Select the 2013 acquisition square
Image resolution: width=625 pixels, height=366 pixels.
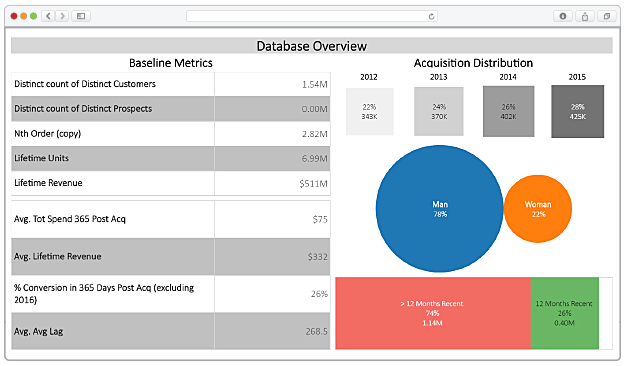pos(438,112)
